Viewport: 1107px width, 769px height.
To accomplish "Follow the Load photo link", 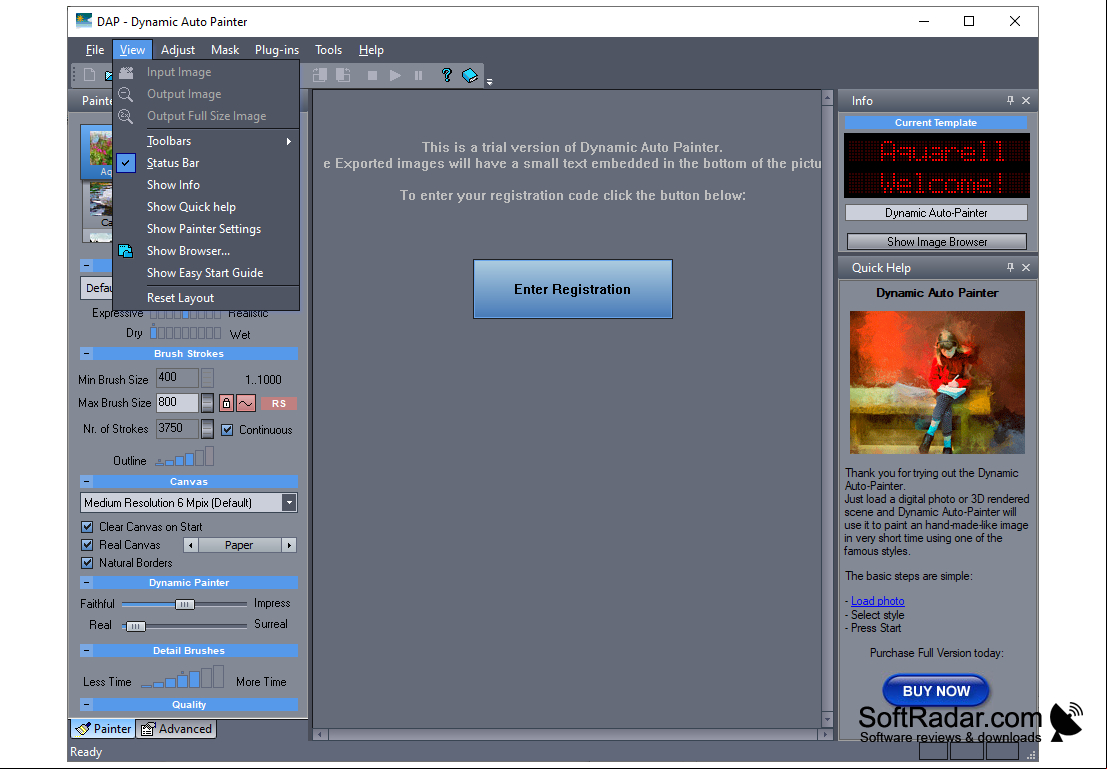I will [878, 601].
